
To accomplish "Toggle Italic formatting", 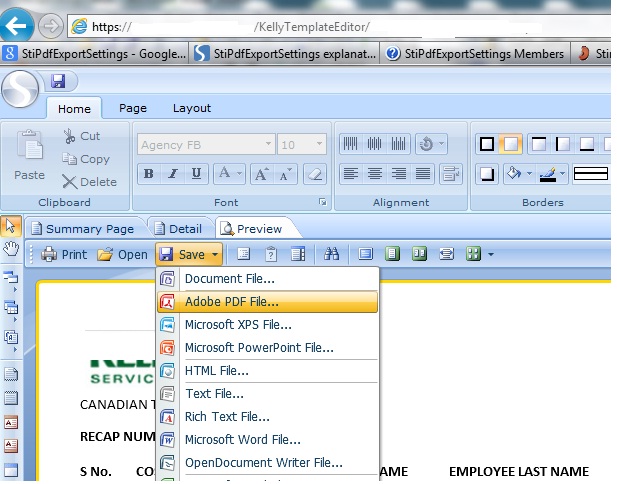I will click(172, 174).
